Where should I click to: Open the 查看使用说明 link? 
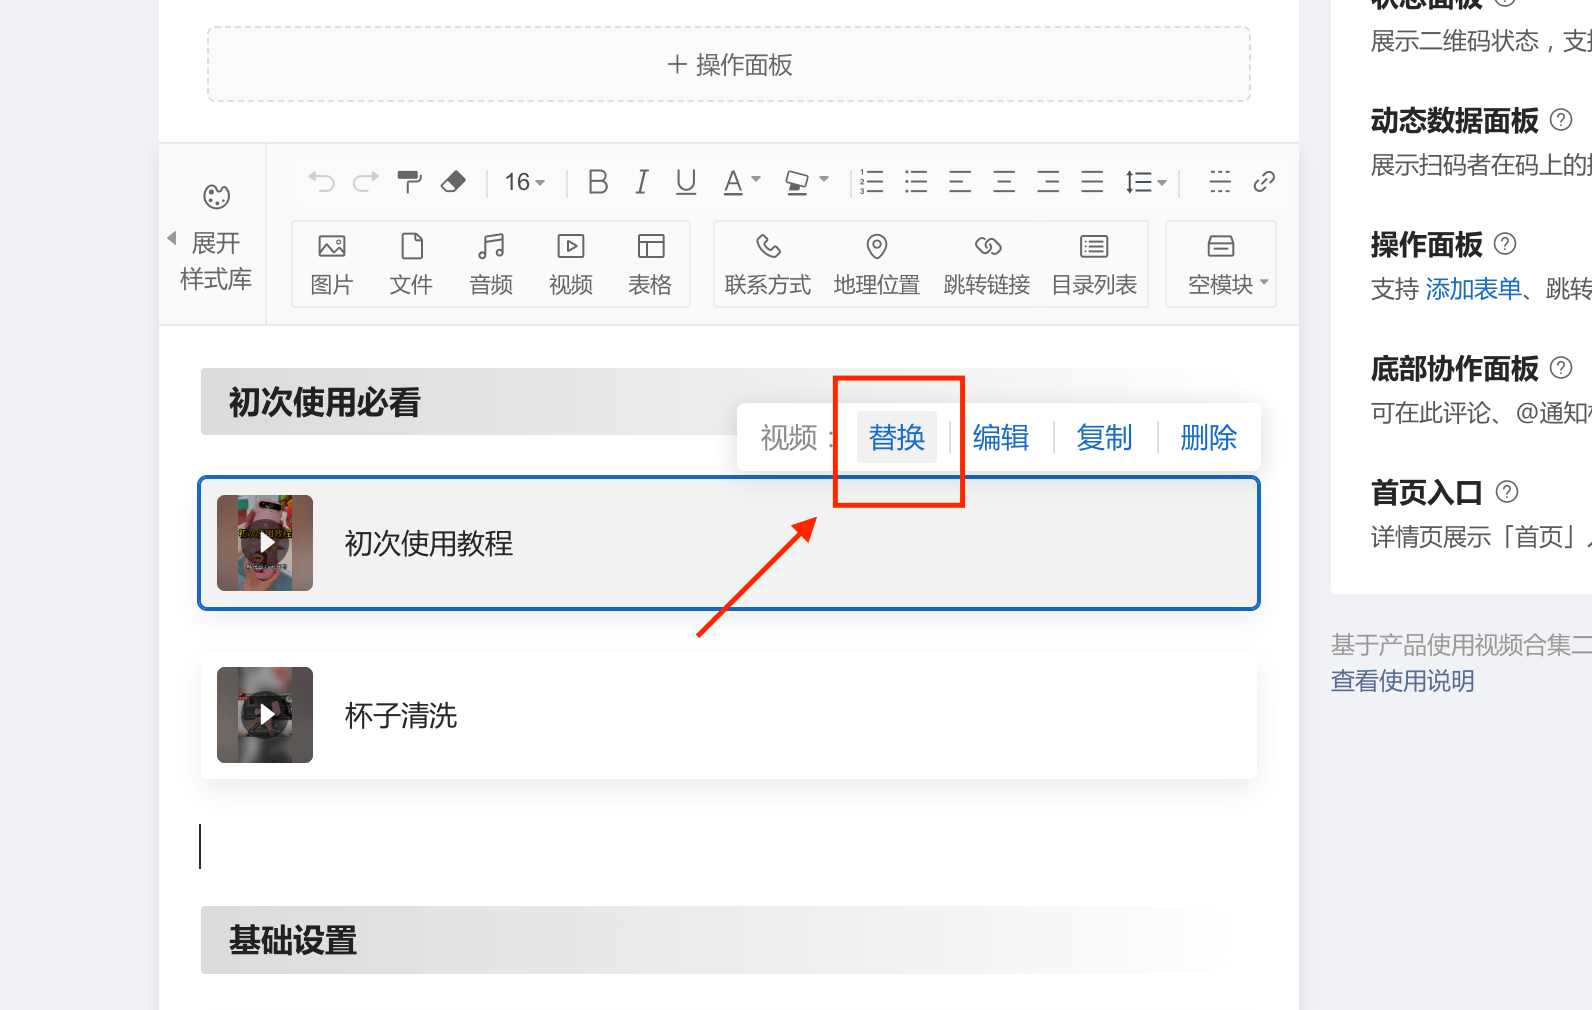point(1402,681)
